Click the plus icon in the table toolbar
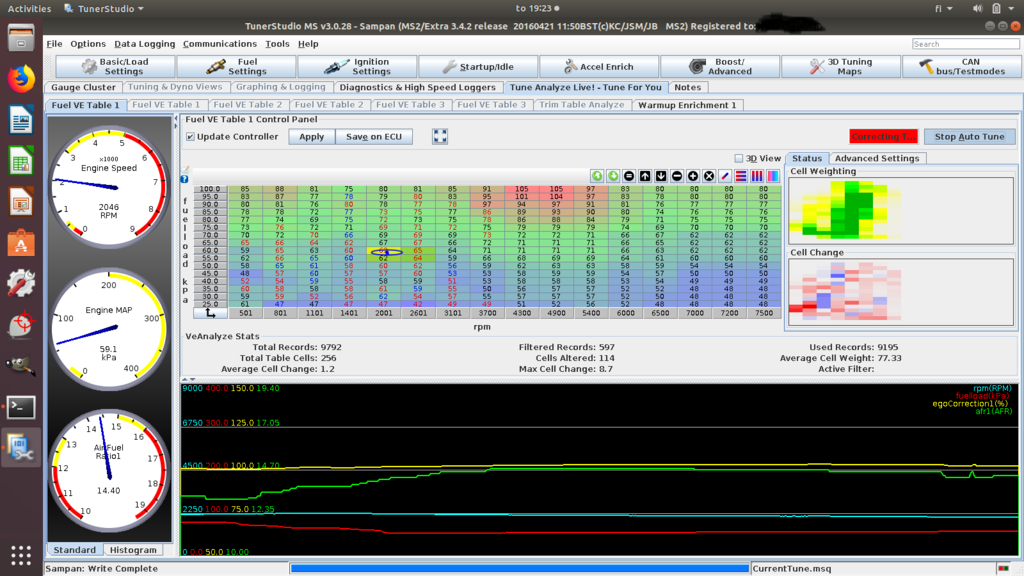1024x576 pixels. pyautogui.click(x=693, y=176)
